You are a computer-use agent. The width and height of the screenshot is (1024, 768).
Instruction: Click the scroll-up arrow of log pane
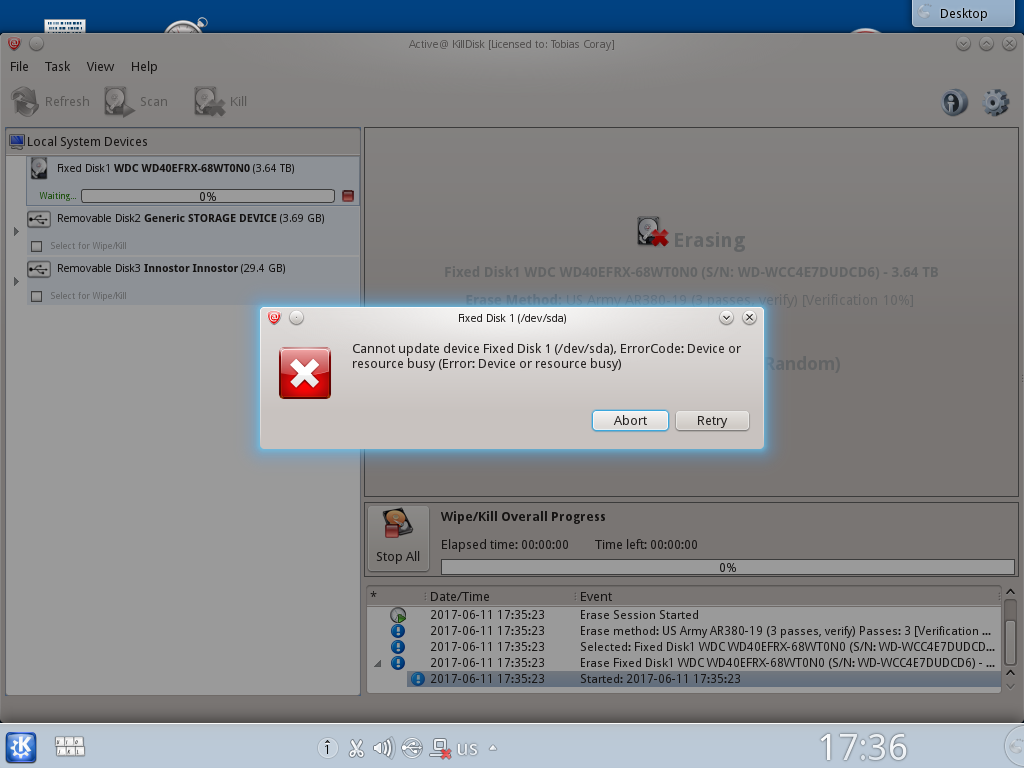1010,592
